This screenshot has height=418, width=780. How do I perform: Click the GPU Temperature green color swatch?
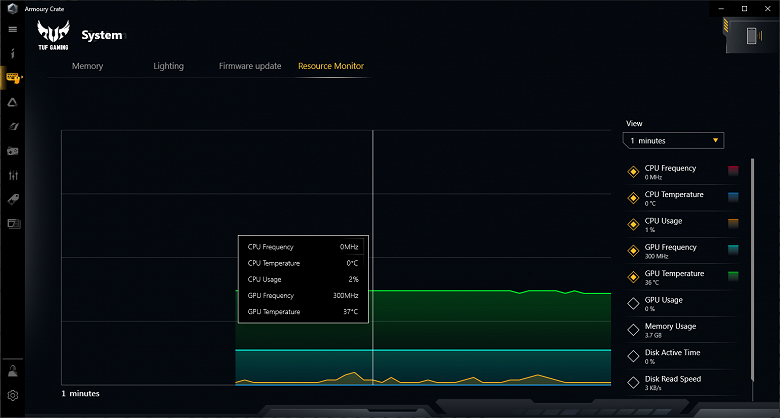pyautogui.click(x=733, y=276)
